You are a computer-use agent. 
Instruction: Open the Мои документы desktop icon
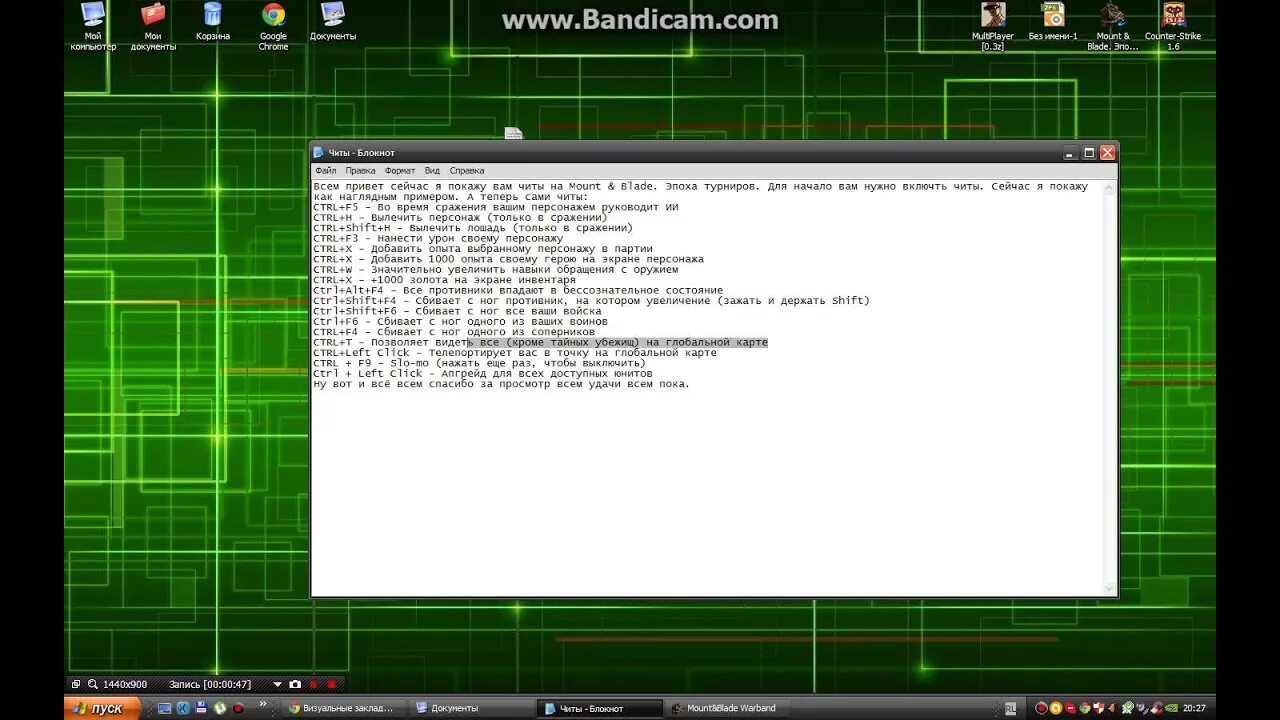[x=153, y=26]
